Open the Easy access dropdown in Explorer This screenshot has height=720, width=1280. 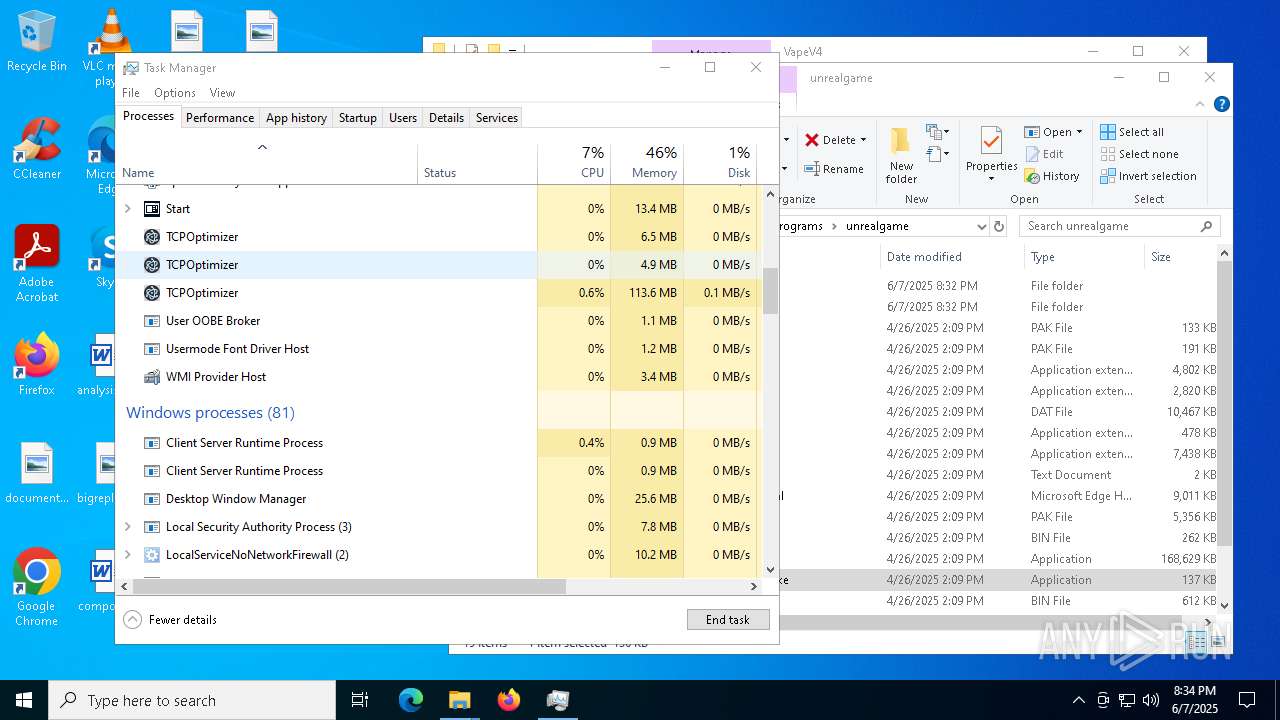point(937,154)
